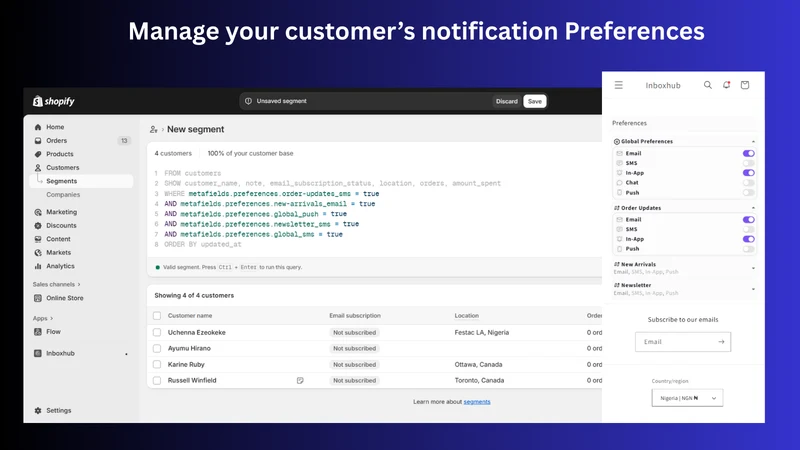Click the Content icon in sidebar

pos(38,239)
